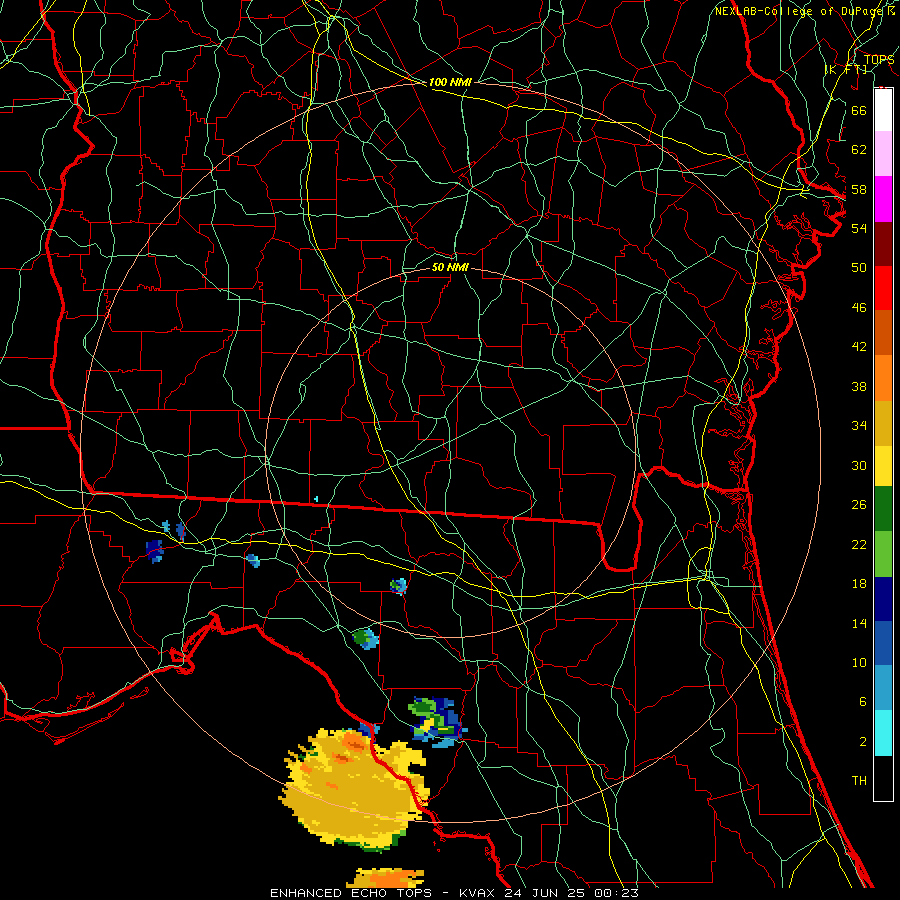Click the blue-green storm cell with yellow core
This screenshot has width=900, height=900.
pyautogui.click(x=437, y=722)
